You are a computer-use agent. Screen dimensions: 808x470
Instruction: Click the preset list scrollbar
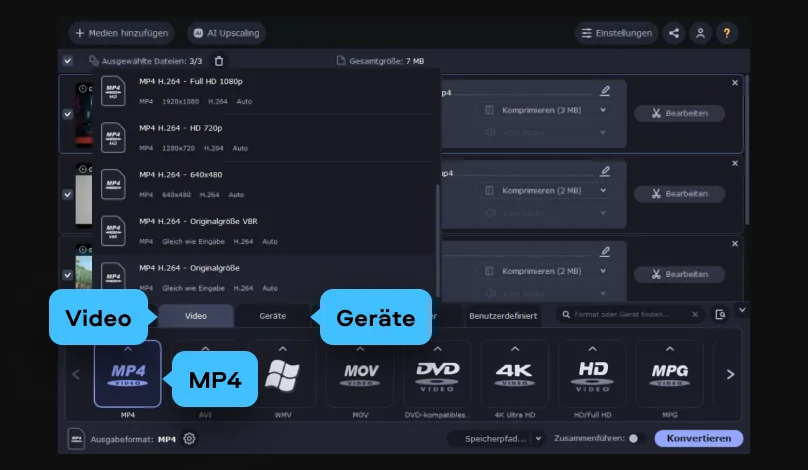click(438, 240)
